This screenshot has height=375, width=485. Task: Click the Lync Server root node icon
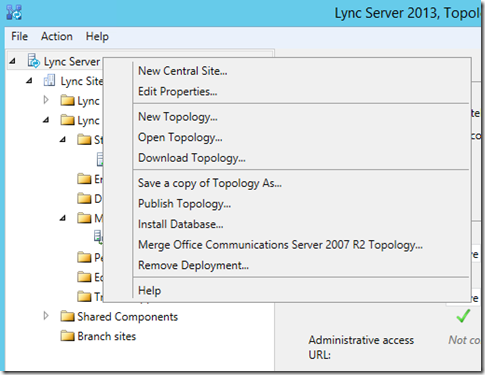[33, 61]
